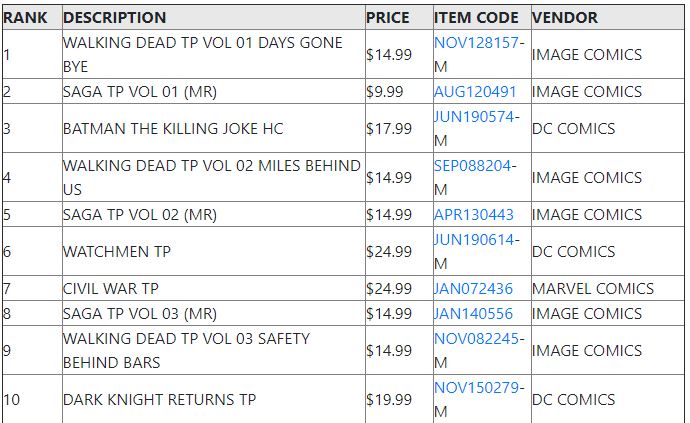Click the $19.99 price cell
The width and height of the screenshot is (690, 423).
[399, 400]
